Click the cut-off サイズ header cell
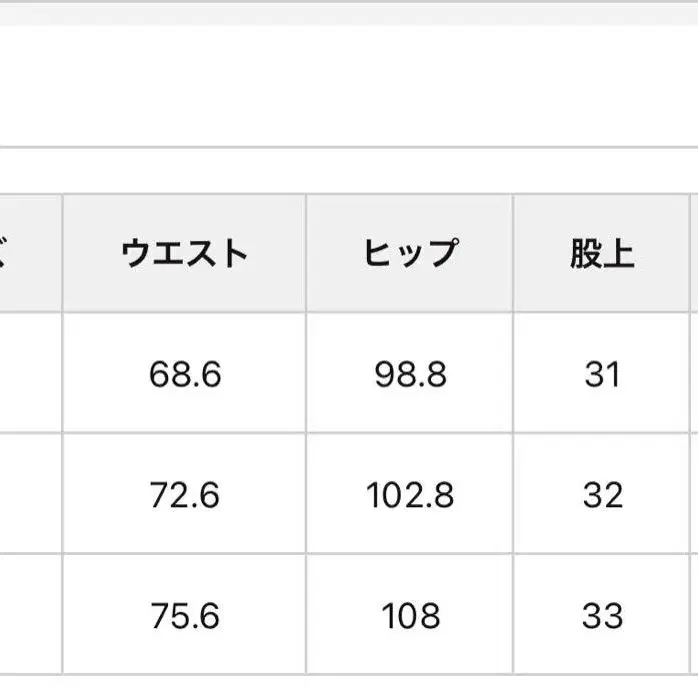698x698 pixels. click(30, 253)
